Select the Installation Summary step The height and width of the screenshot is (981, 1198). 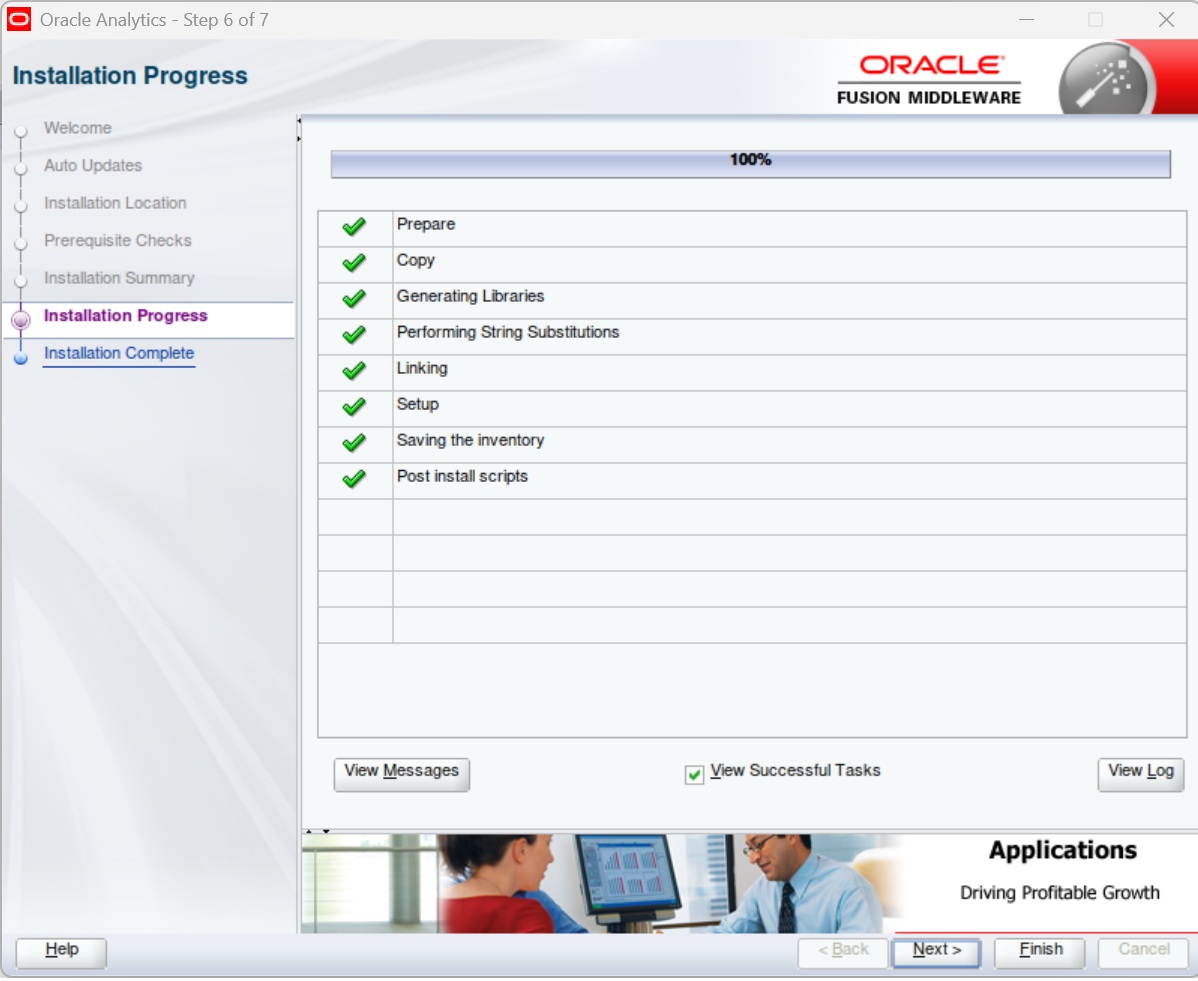point(119,278)
